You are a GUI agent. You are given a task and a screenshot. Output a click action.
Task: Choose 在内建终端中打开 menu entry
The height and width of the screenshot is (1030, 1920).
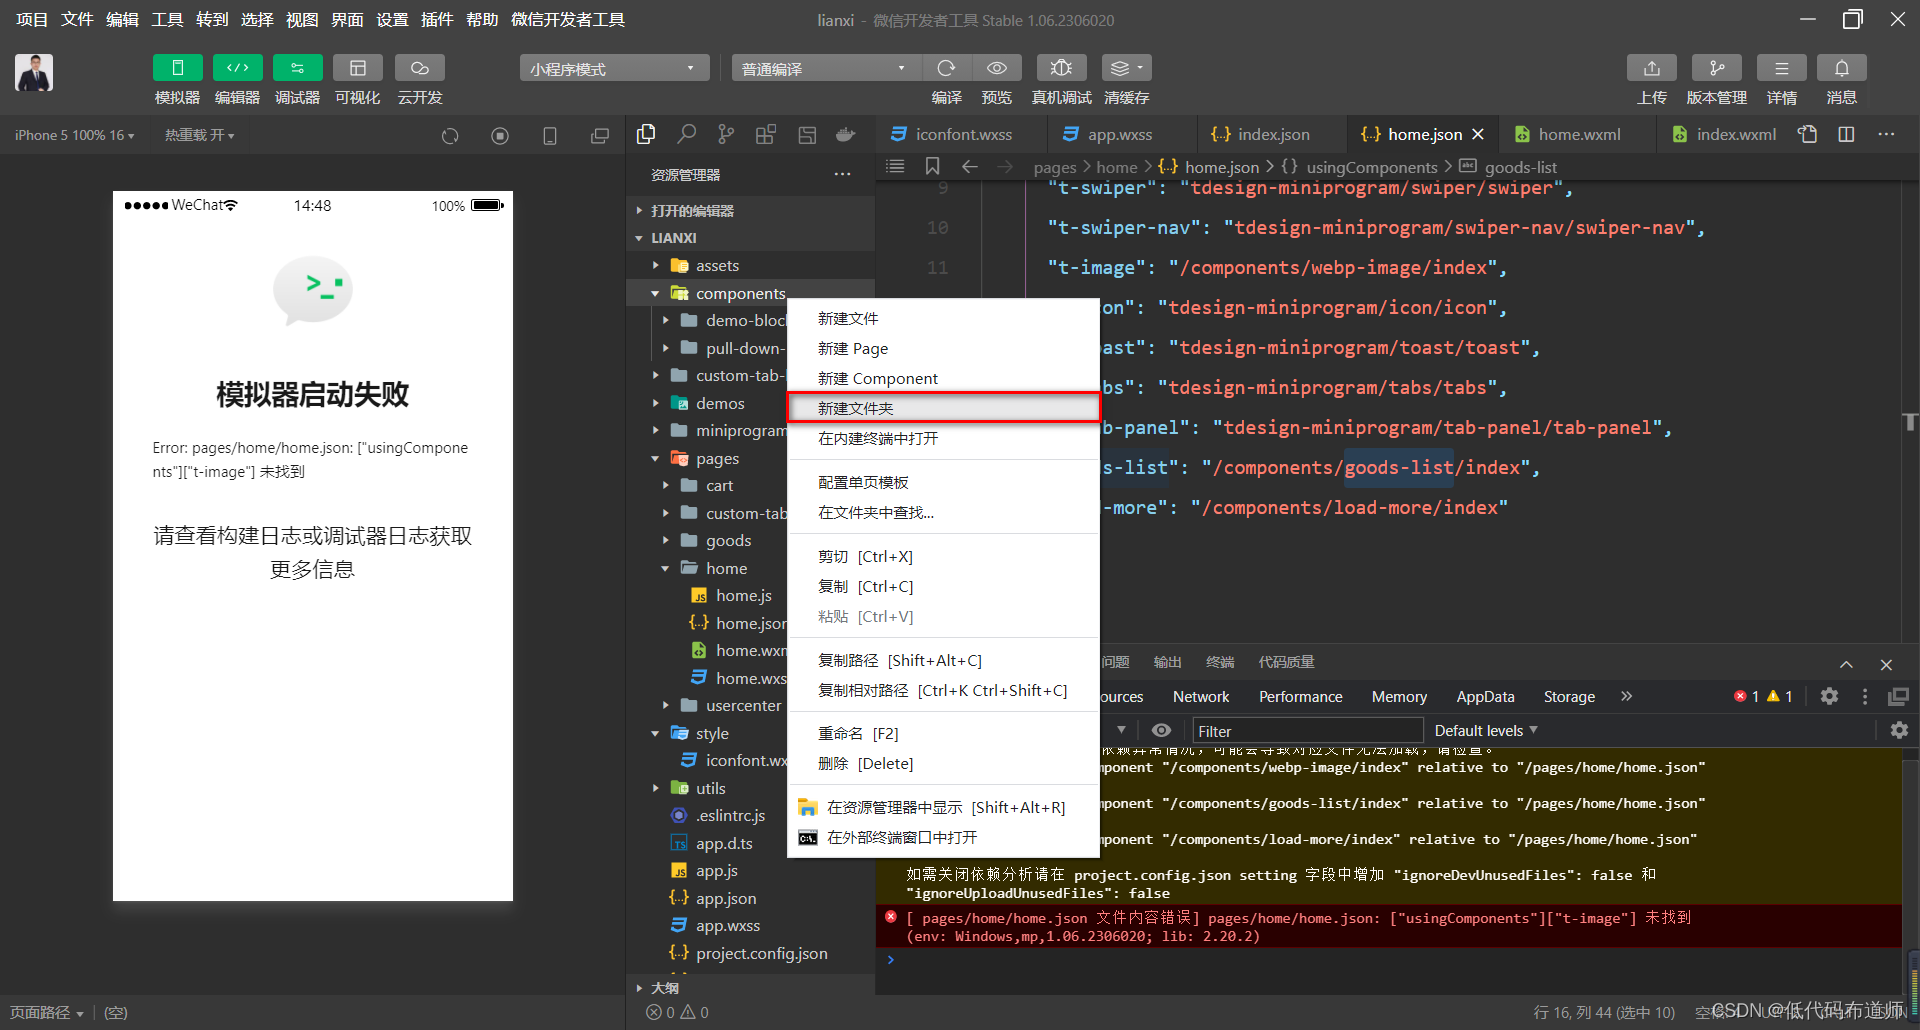coord(944,438)
